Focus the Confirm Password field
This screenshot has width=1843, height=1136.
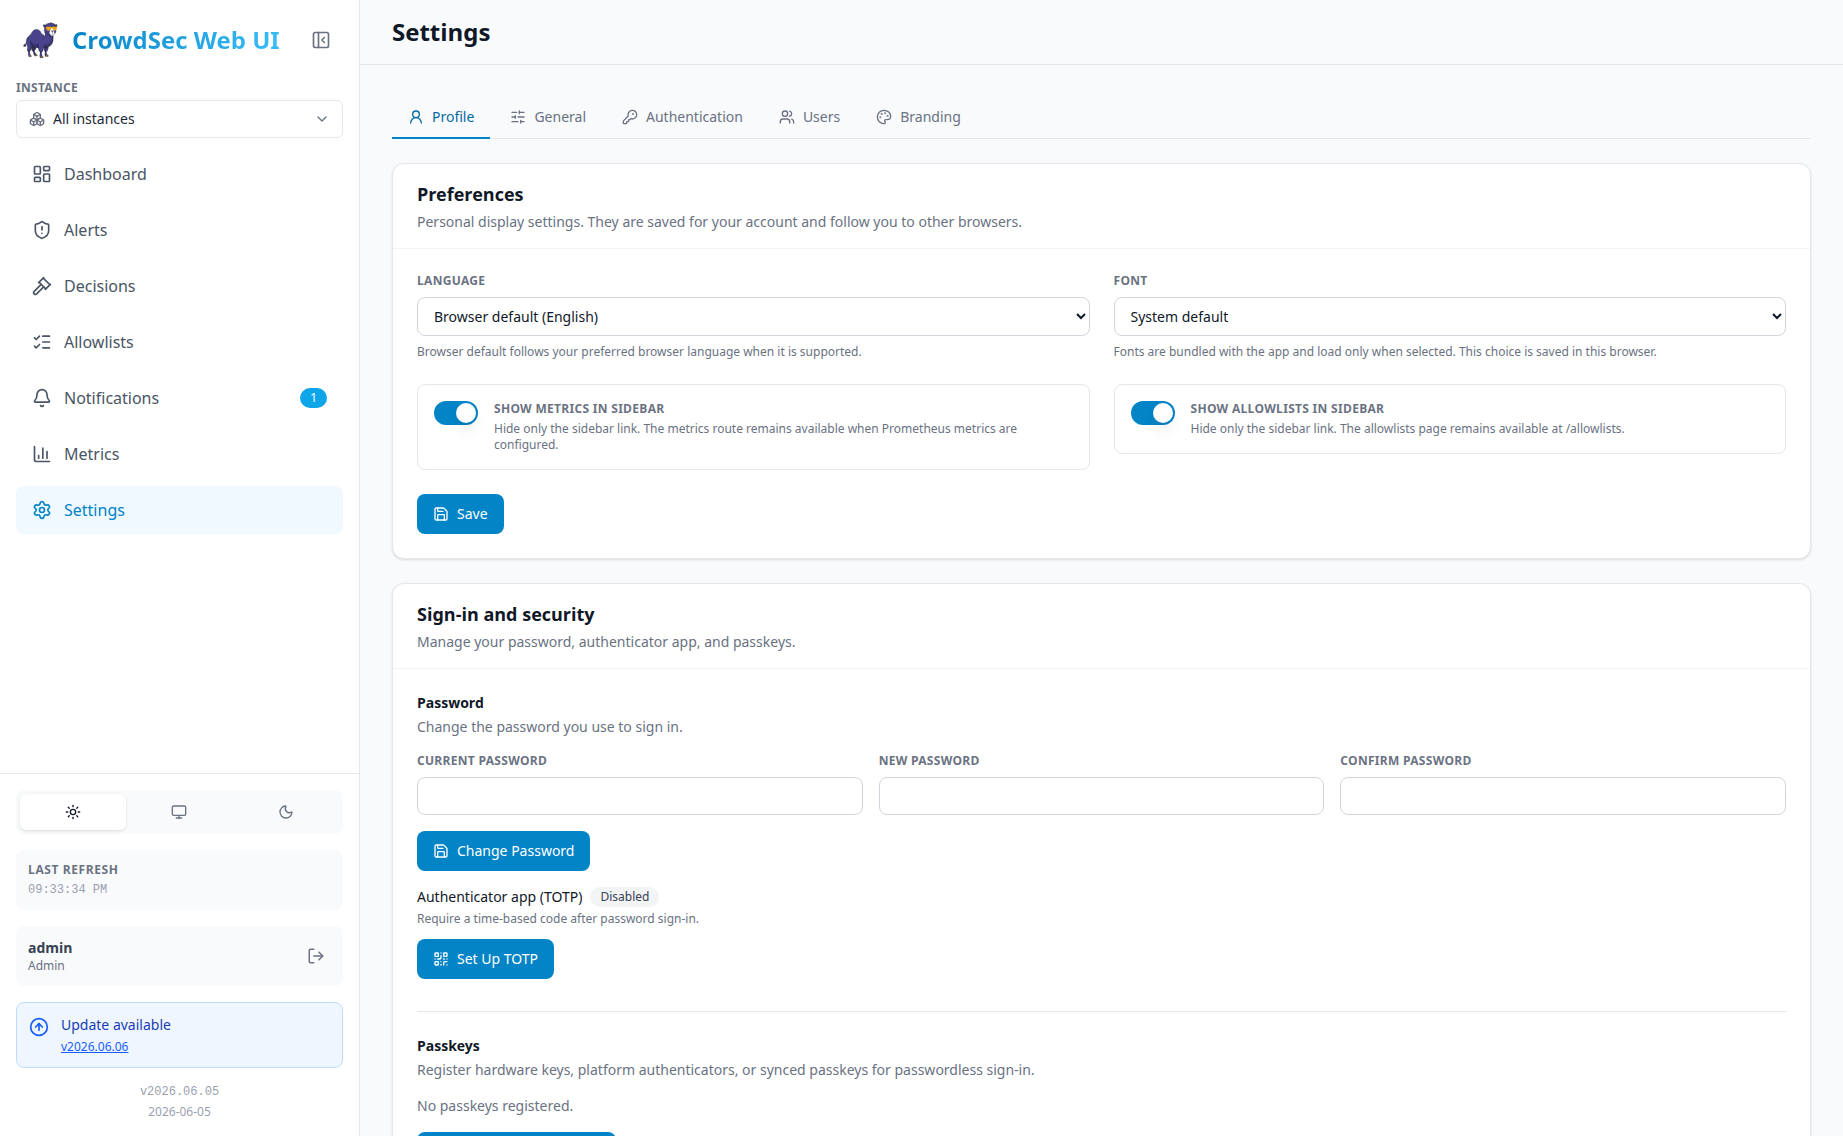coord(1563,796)
